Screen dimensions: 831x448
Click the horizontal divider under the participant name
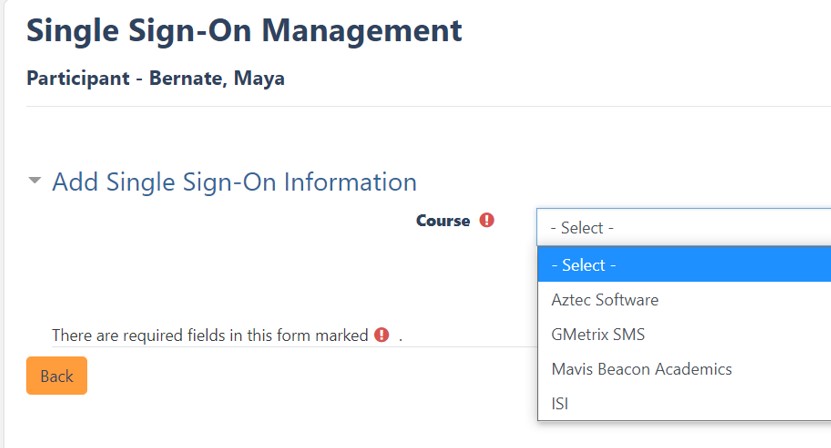pos(415,106)
